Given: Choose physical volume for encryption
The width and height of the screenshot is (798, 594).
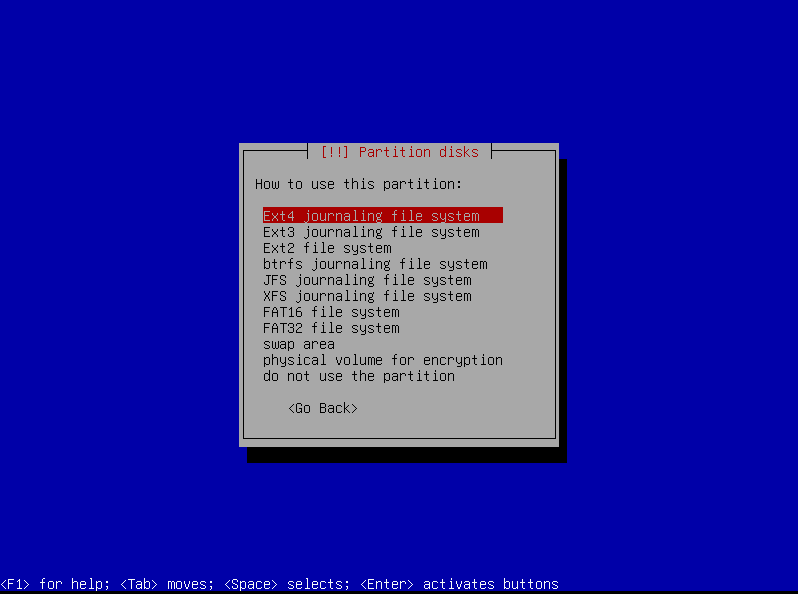Looking at the screenshot, I should 383,360.
